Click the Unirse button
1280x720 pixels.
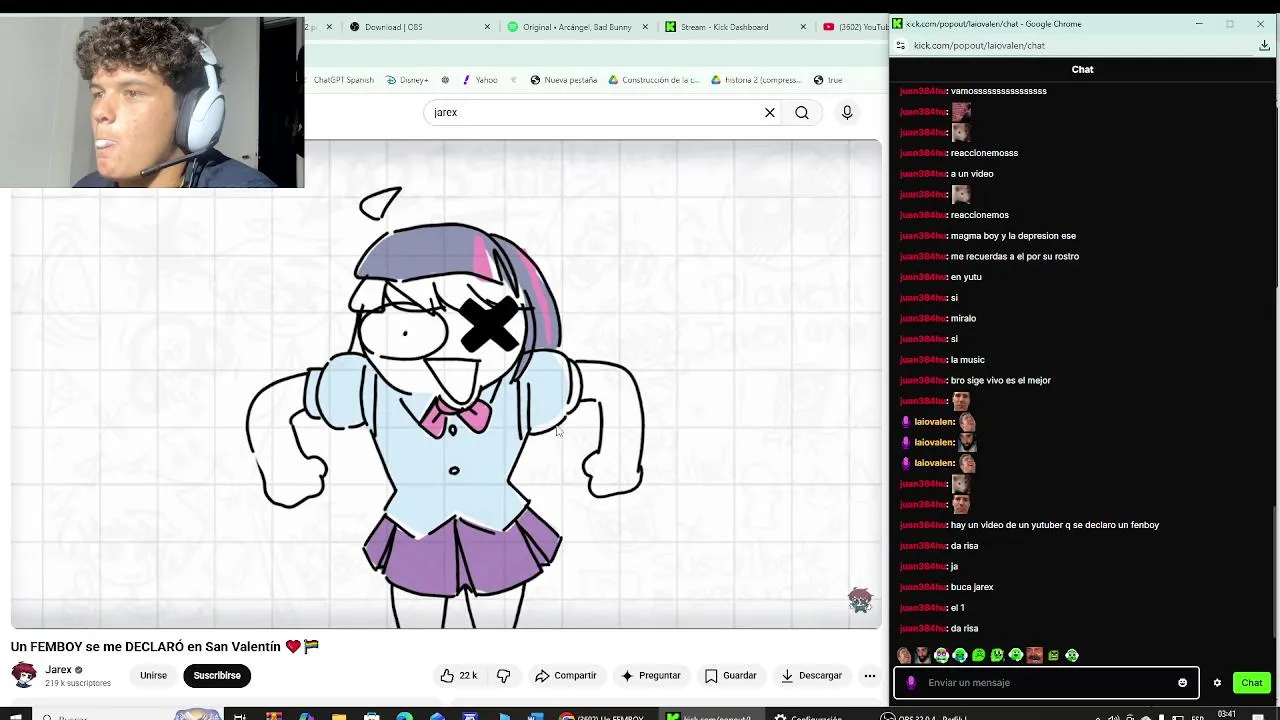[x=153, y=676]
